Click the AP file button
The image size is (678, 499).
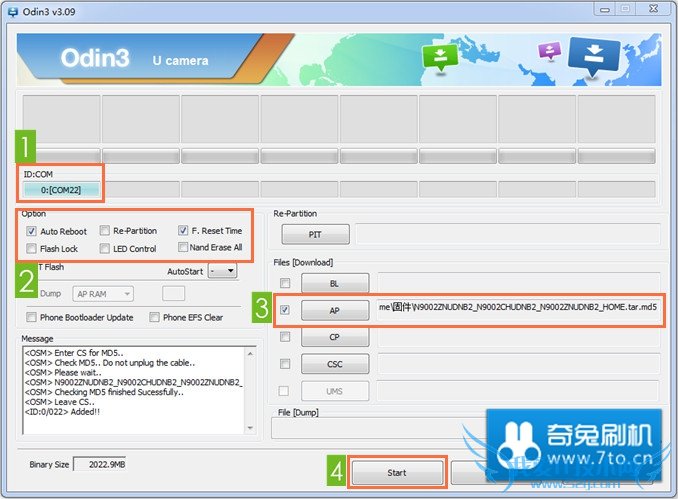pos(335,310)
